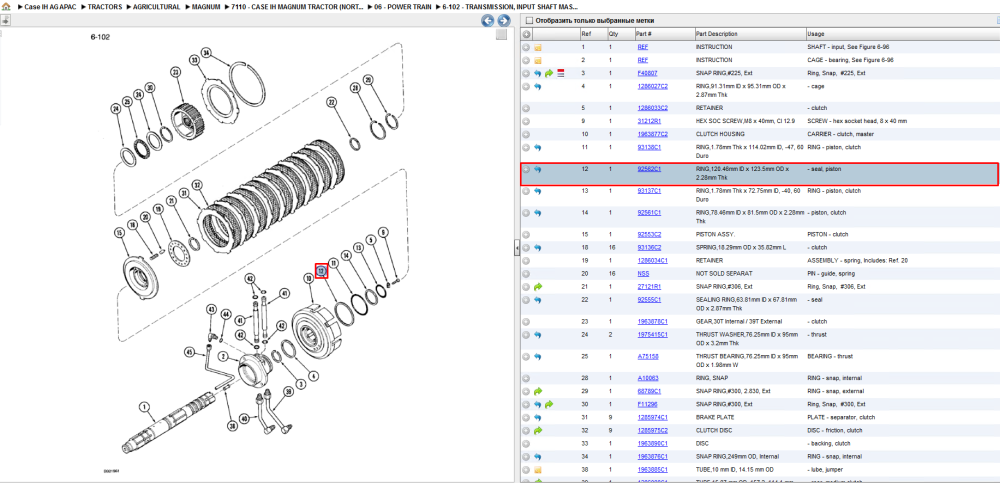Image resolution: width=1000 pixels, height=483 pixels.
Task: Click blue arrow icon on Ref 31 row
Action: [538, 417]
